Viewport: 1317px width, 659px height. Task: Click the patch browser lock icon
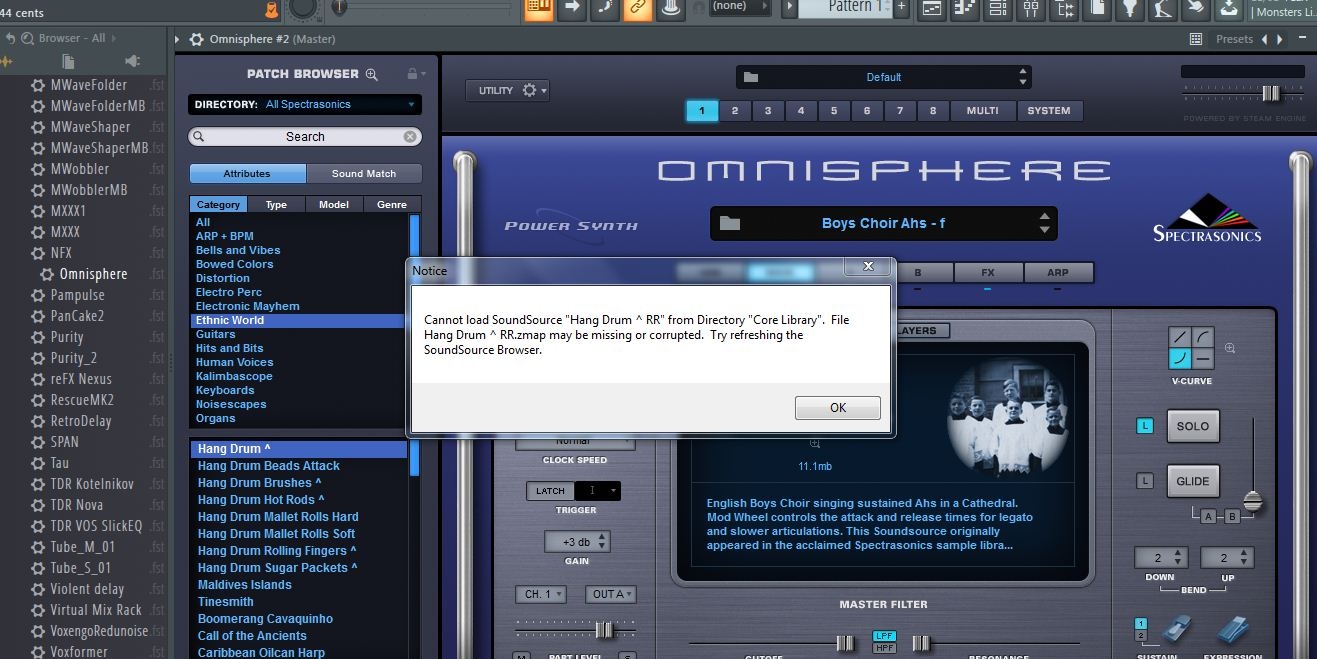411,74
